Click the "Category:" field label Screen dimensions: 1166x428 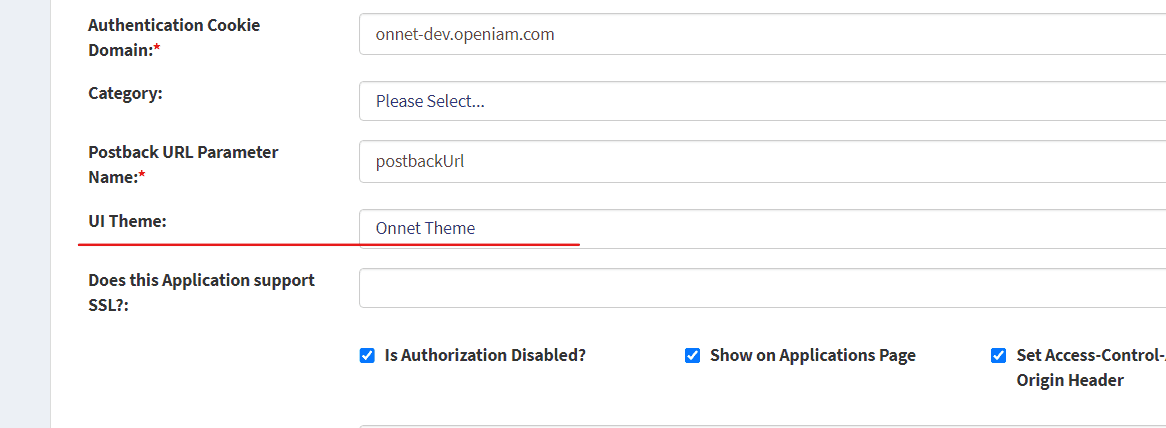[x=125, y=93]
